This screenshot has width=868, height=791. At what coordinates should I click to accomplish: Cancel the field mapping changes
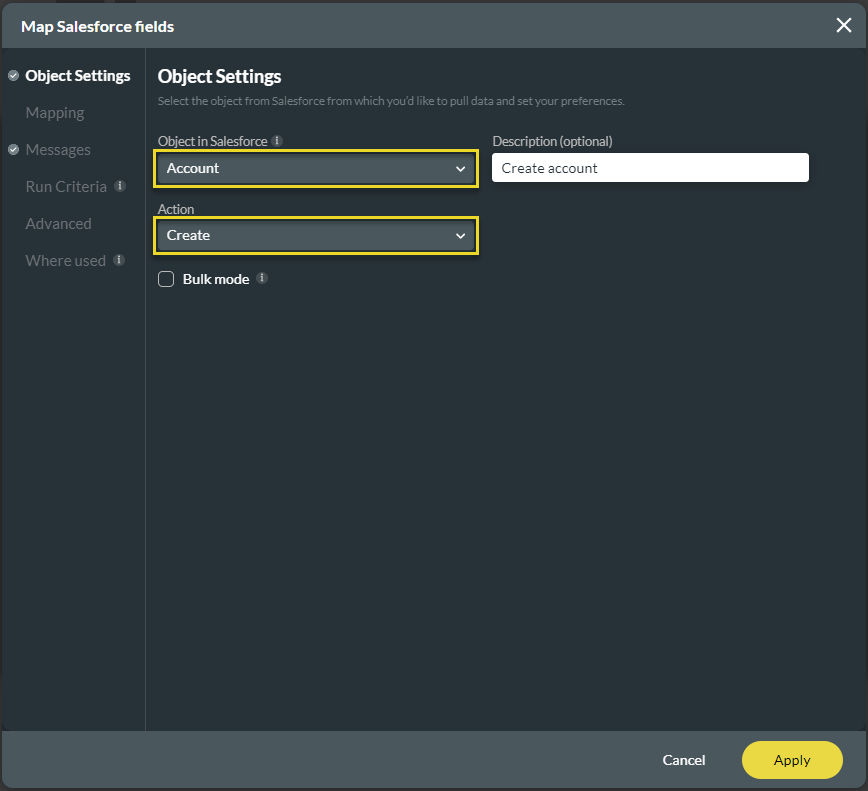(x=683, y=760)
